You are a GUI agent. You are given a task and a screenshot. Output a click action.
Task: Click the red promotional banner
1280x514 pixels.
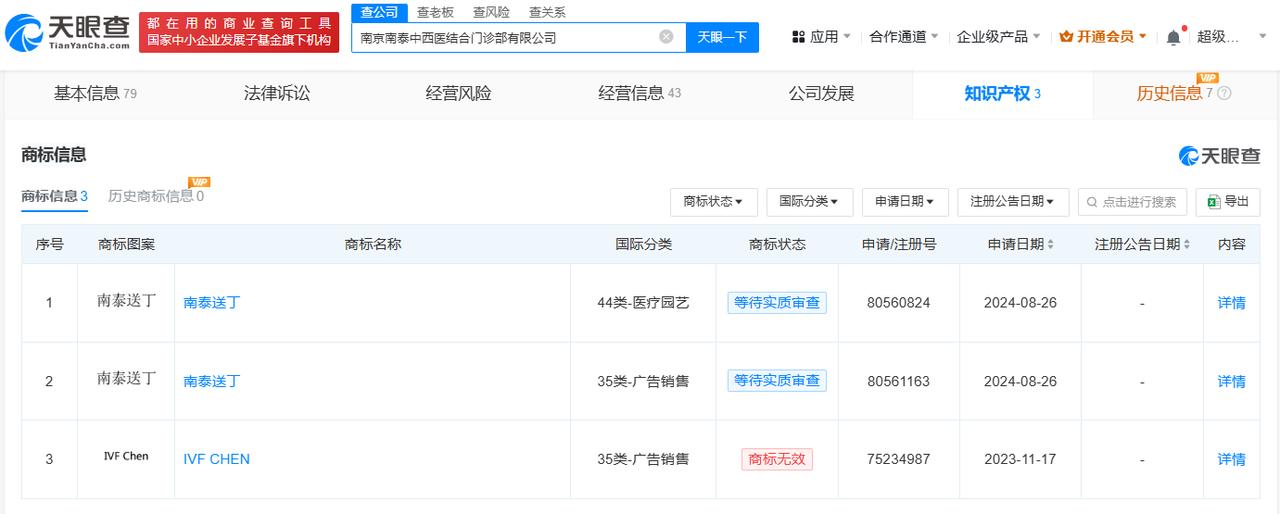click(x=239, y=32)
